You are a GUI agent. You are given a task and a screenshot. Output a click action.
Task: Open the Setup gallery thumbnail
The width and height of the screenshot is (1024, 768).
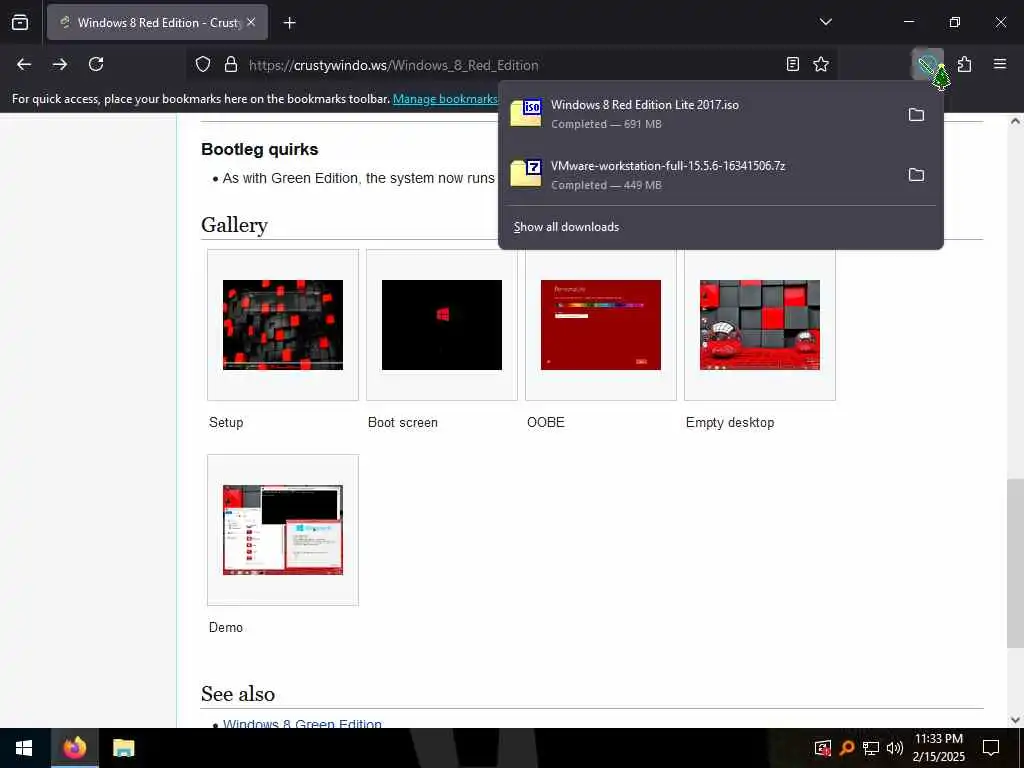point(283,325)
